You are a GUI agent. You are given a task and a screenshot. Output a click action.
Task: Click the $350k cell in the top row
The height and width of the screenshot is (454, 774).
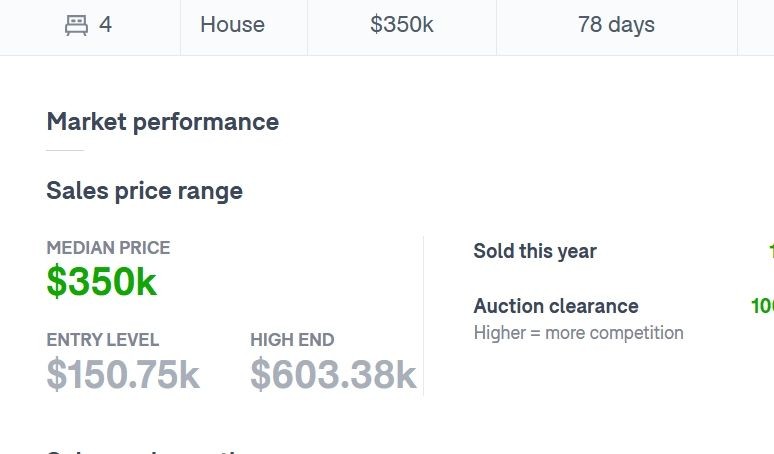point(402,25)
